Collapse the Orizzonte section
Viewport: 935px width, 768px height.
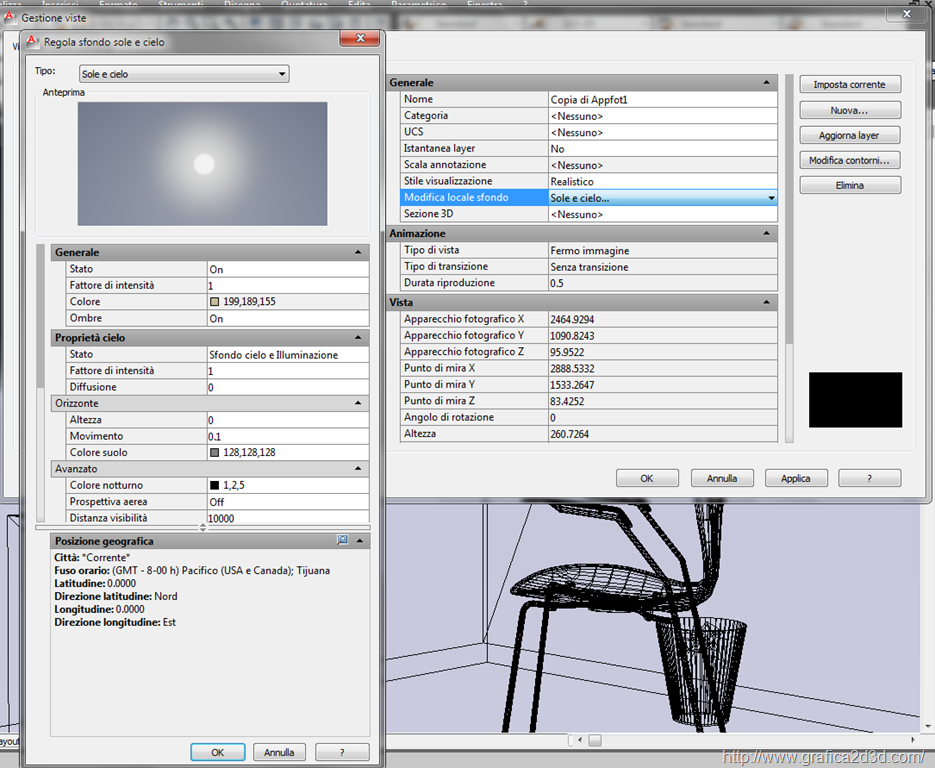click(x=358, y=403)
